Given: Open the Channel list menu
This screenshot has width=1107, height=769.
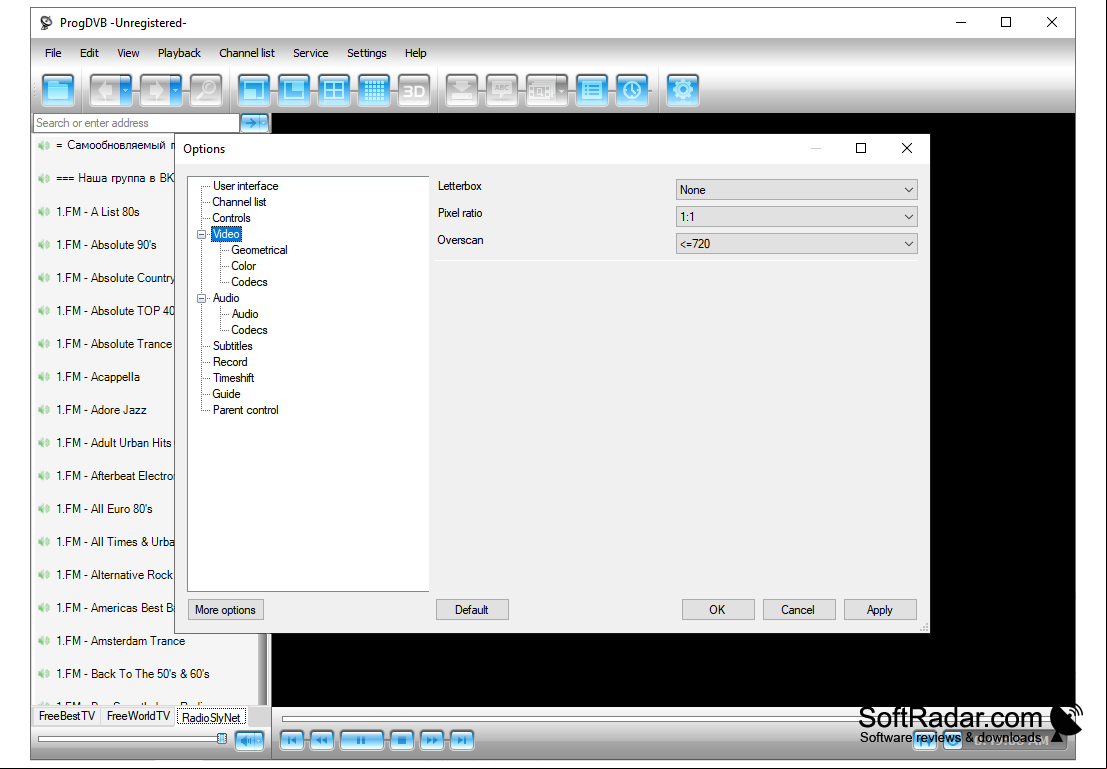Looking at the screenshot, I should point(246,53).
